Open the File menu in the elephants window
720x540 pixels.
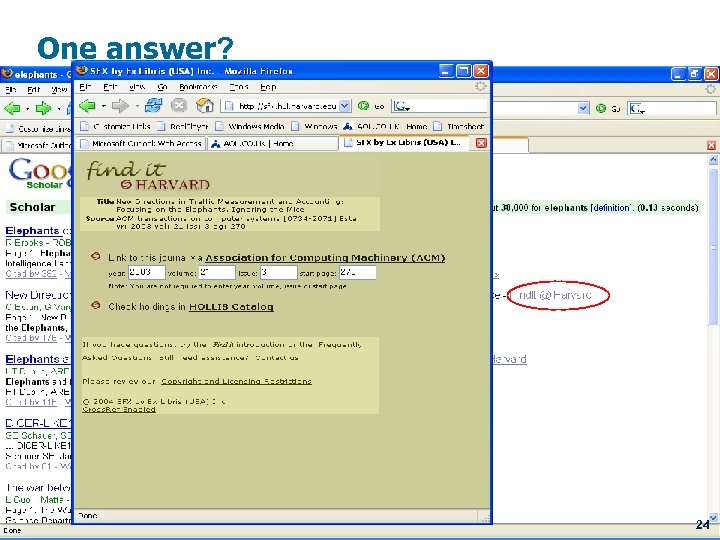pos(11,90)
